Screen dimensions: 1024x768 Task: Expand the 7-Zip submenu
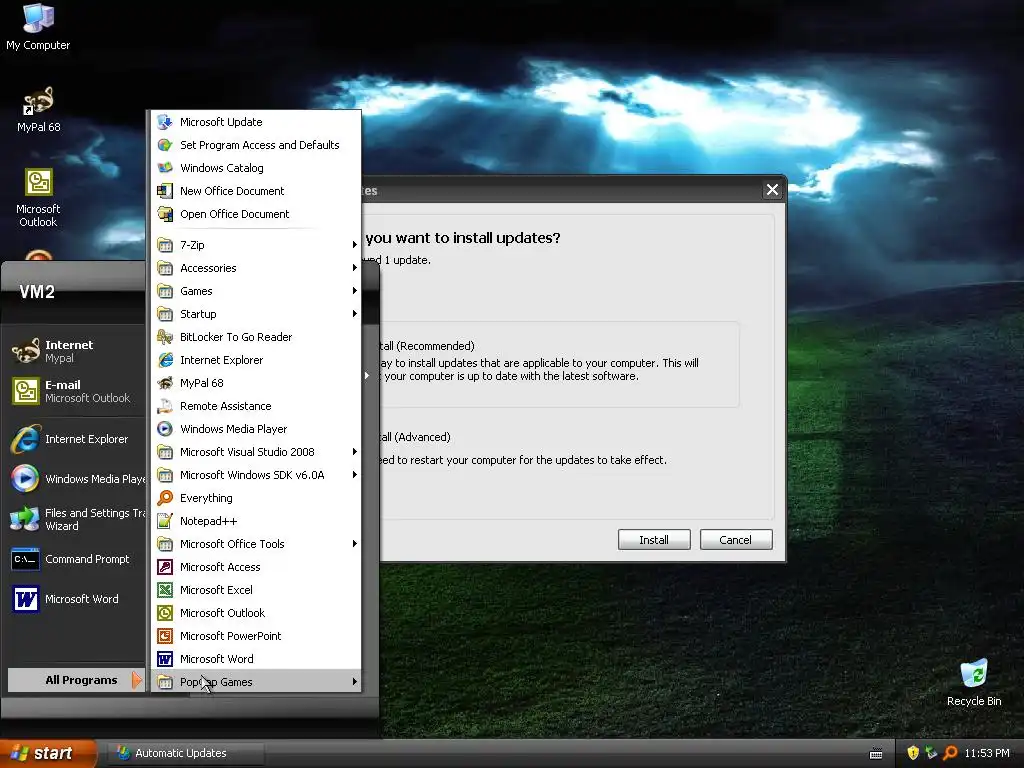point(255,245)
